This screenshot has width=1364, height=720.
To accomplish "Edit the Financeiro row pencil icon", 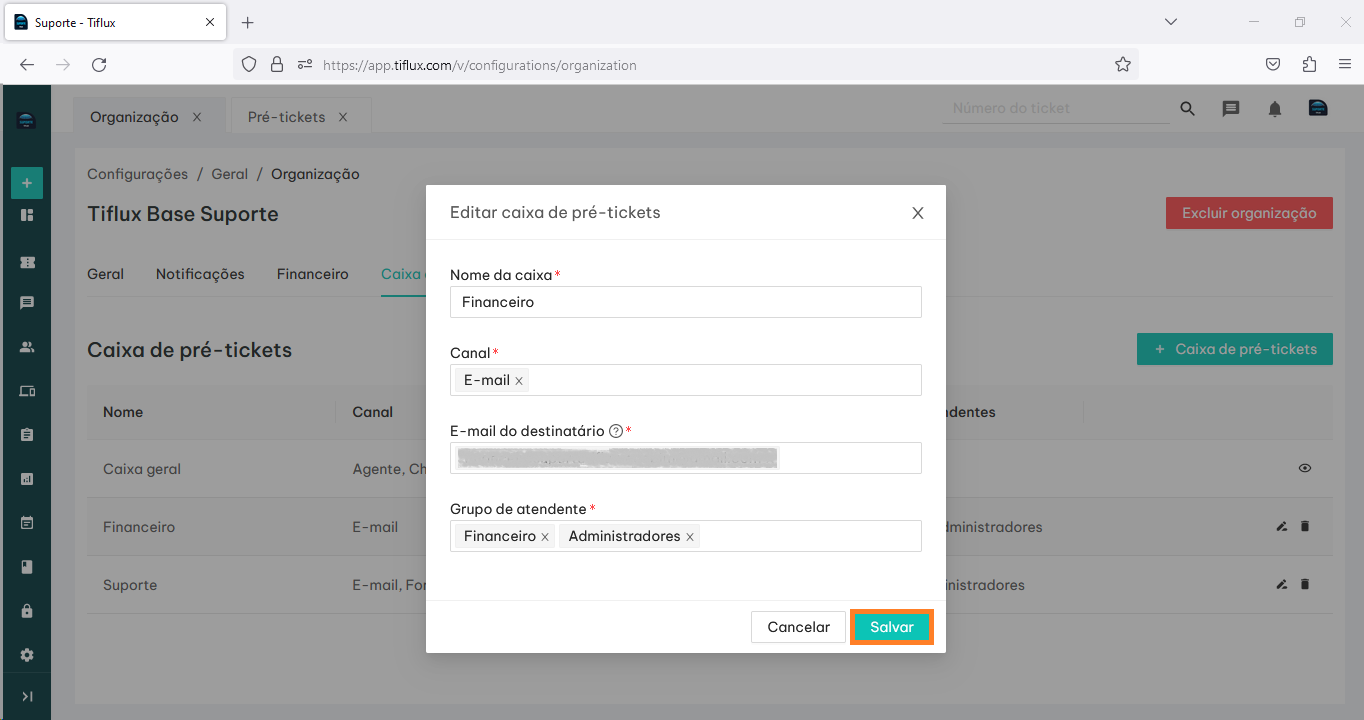I will pyautogui.click(x=1282, y=526).
